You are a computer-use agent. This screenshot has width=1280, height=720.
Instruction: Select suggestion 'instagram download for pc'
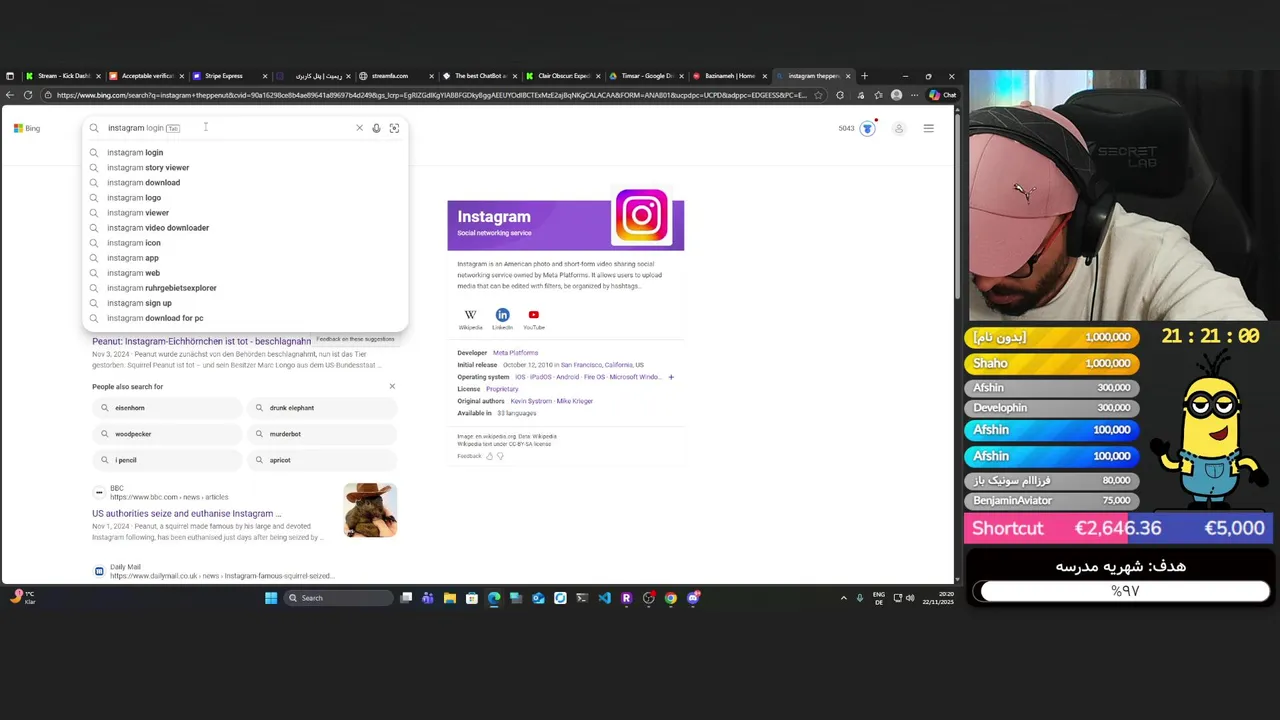click(x=245, y=317)
